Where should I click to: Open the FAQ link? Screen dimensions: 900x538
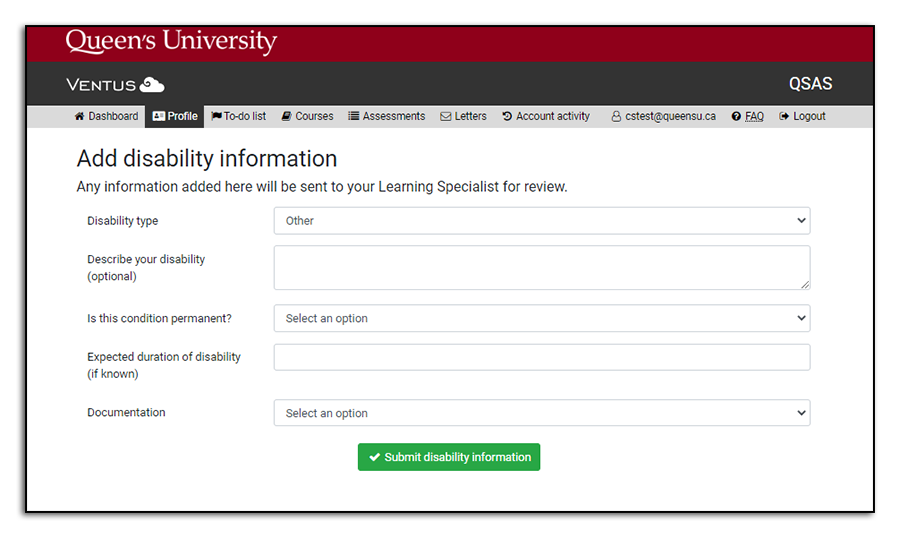click(x=754, y=116)
